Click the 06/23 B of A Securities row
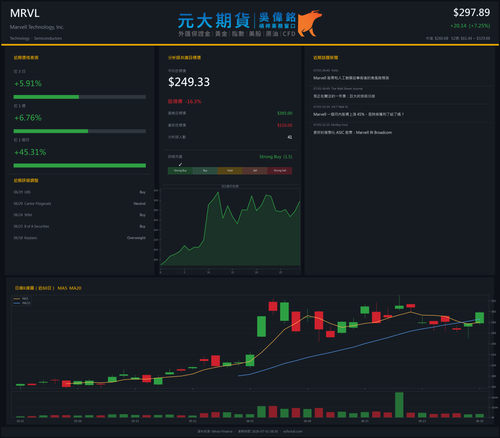The image size is (500, 438). (x=80, y=226)
